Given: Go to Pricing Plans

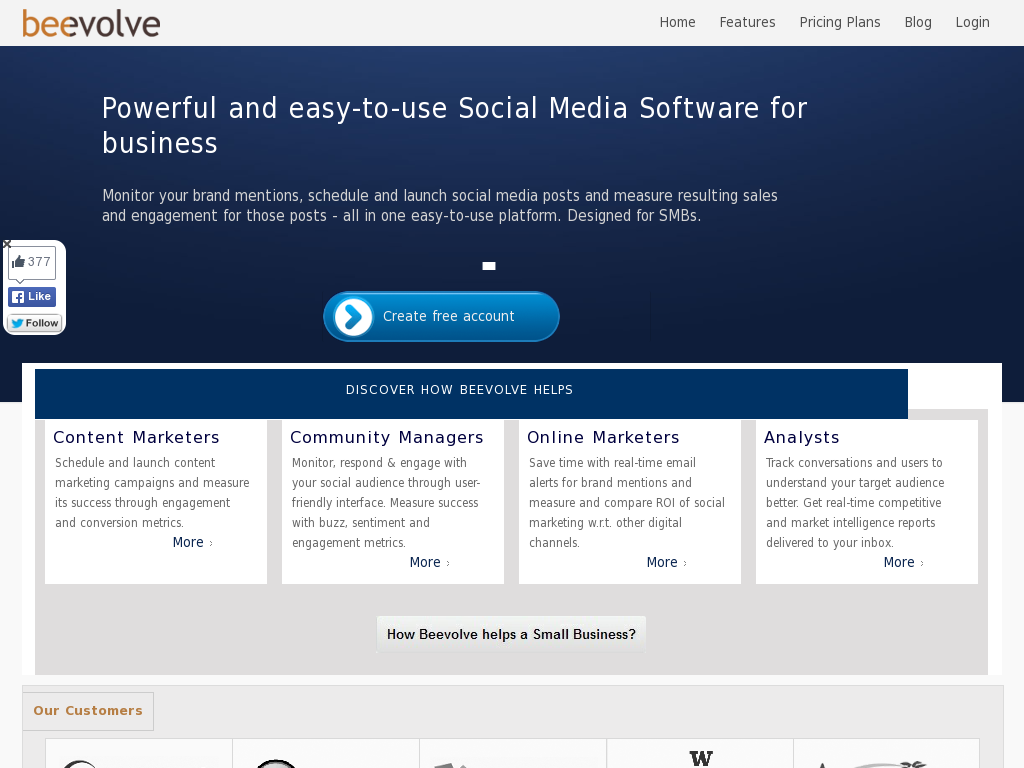Looking at the screenshot, I should tap(840, 22).
